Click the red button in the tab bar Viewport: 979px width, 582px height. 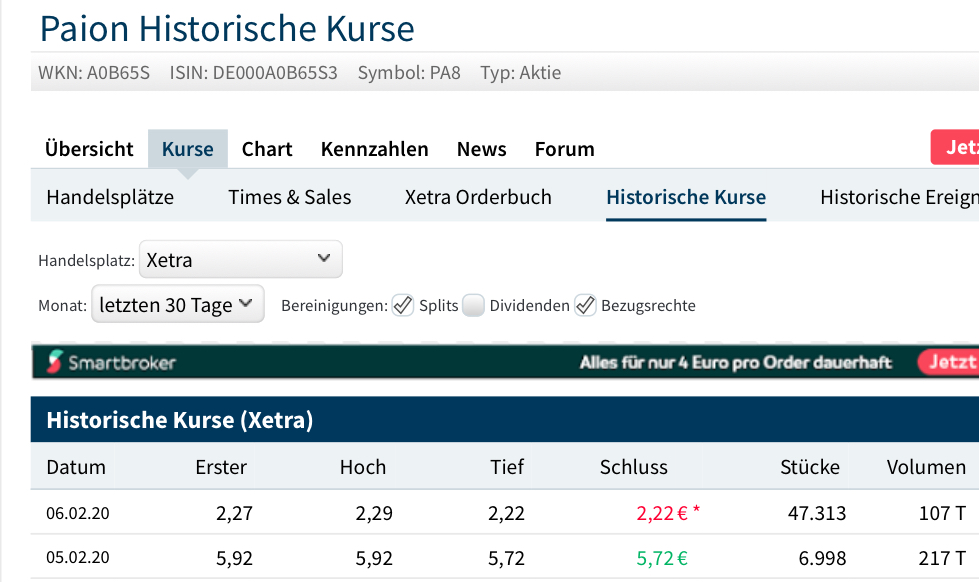point(955,148)
